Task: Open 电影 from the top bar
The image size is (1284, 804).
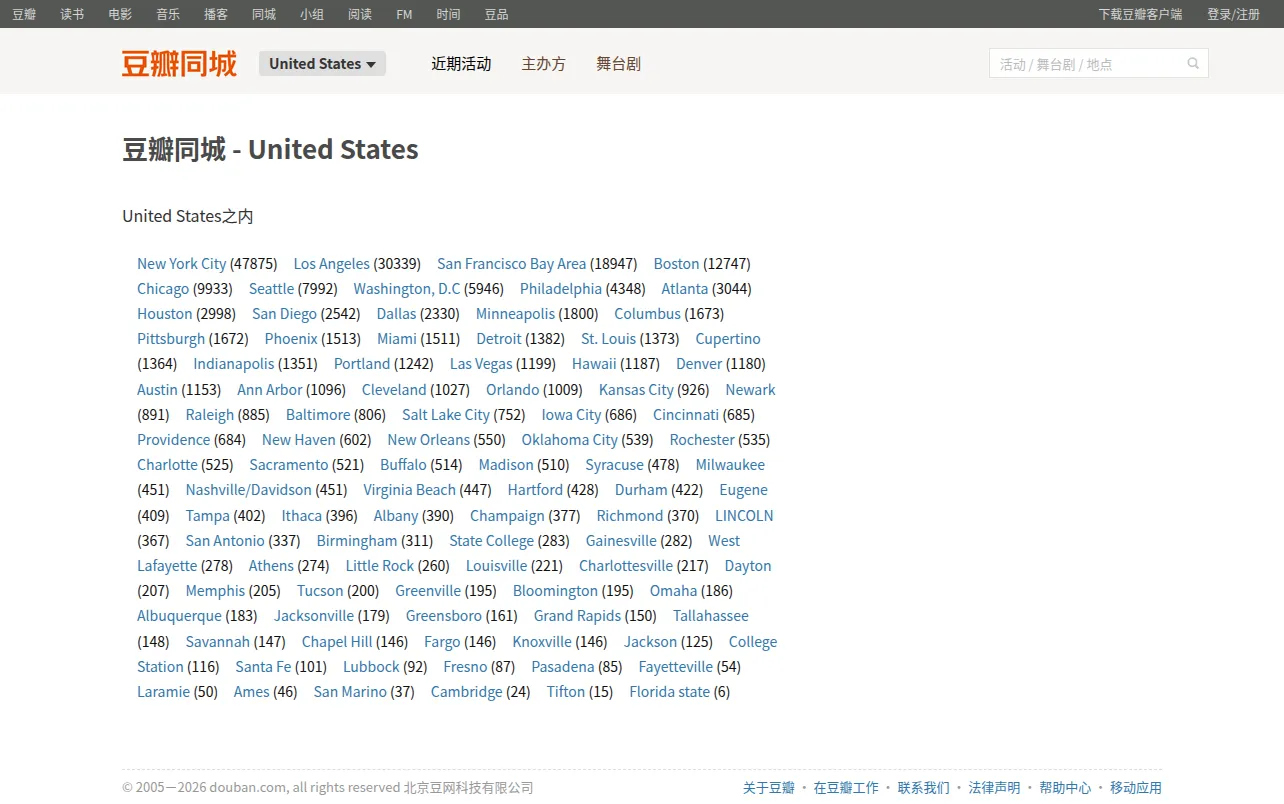Action: pyautogui.click(x=120, y=14)
